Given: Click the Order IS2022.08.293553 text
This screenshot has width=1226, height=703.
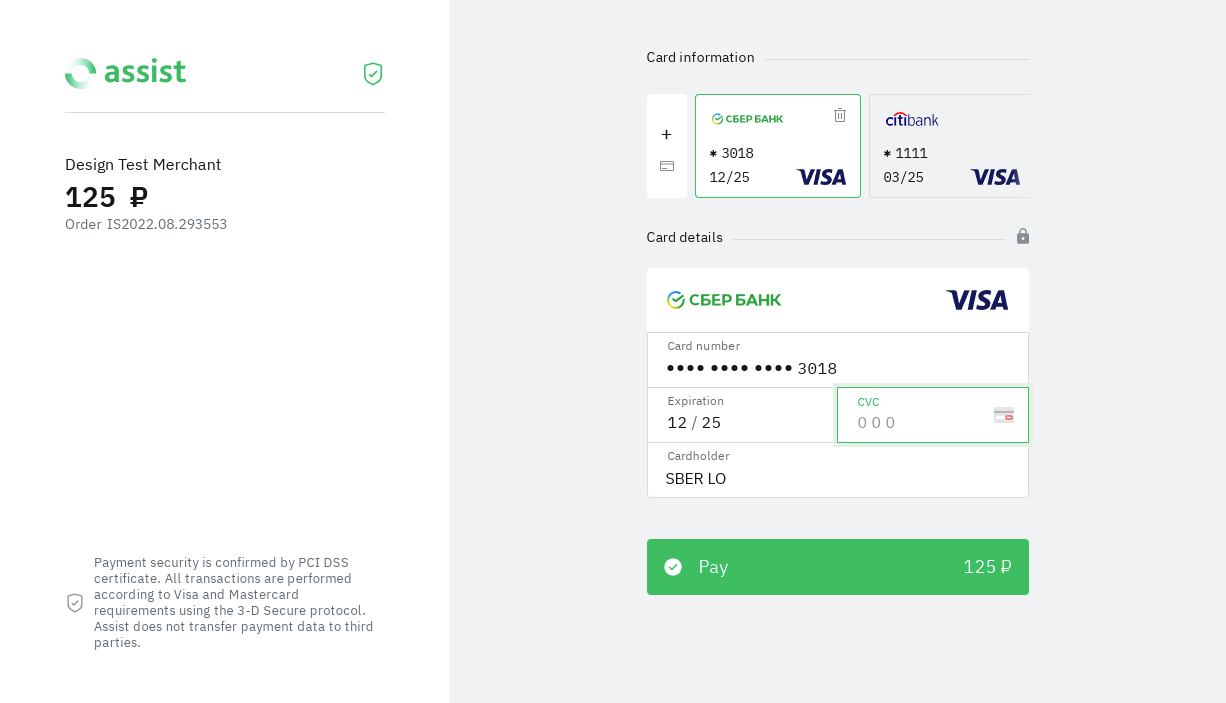Looking at the screenshot, I should pos(146,224).
